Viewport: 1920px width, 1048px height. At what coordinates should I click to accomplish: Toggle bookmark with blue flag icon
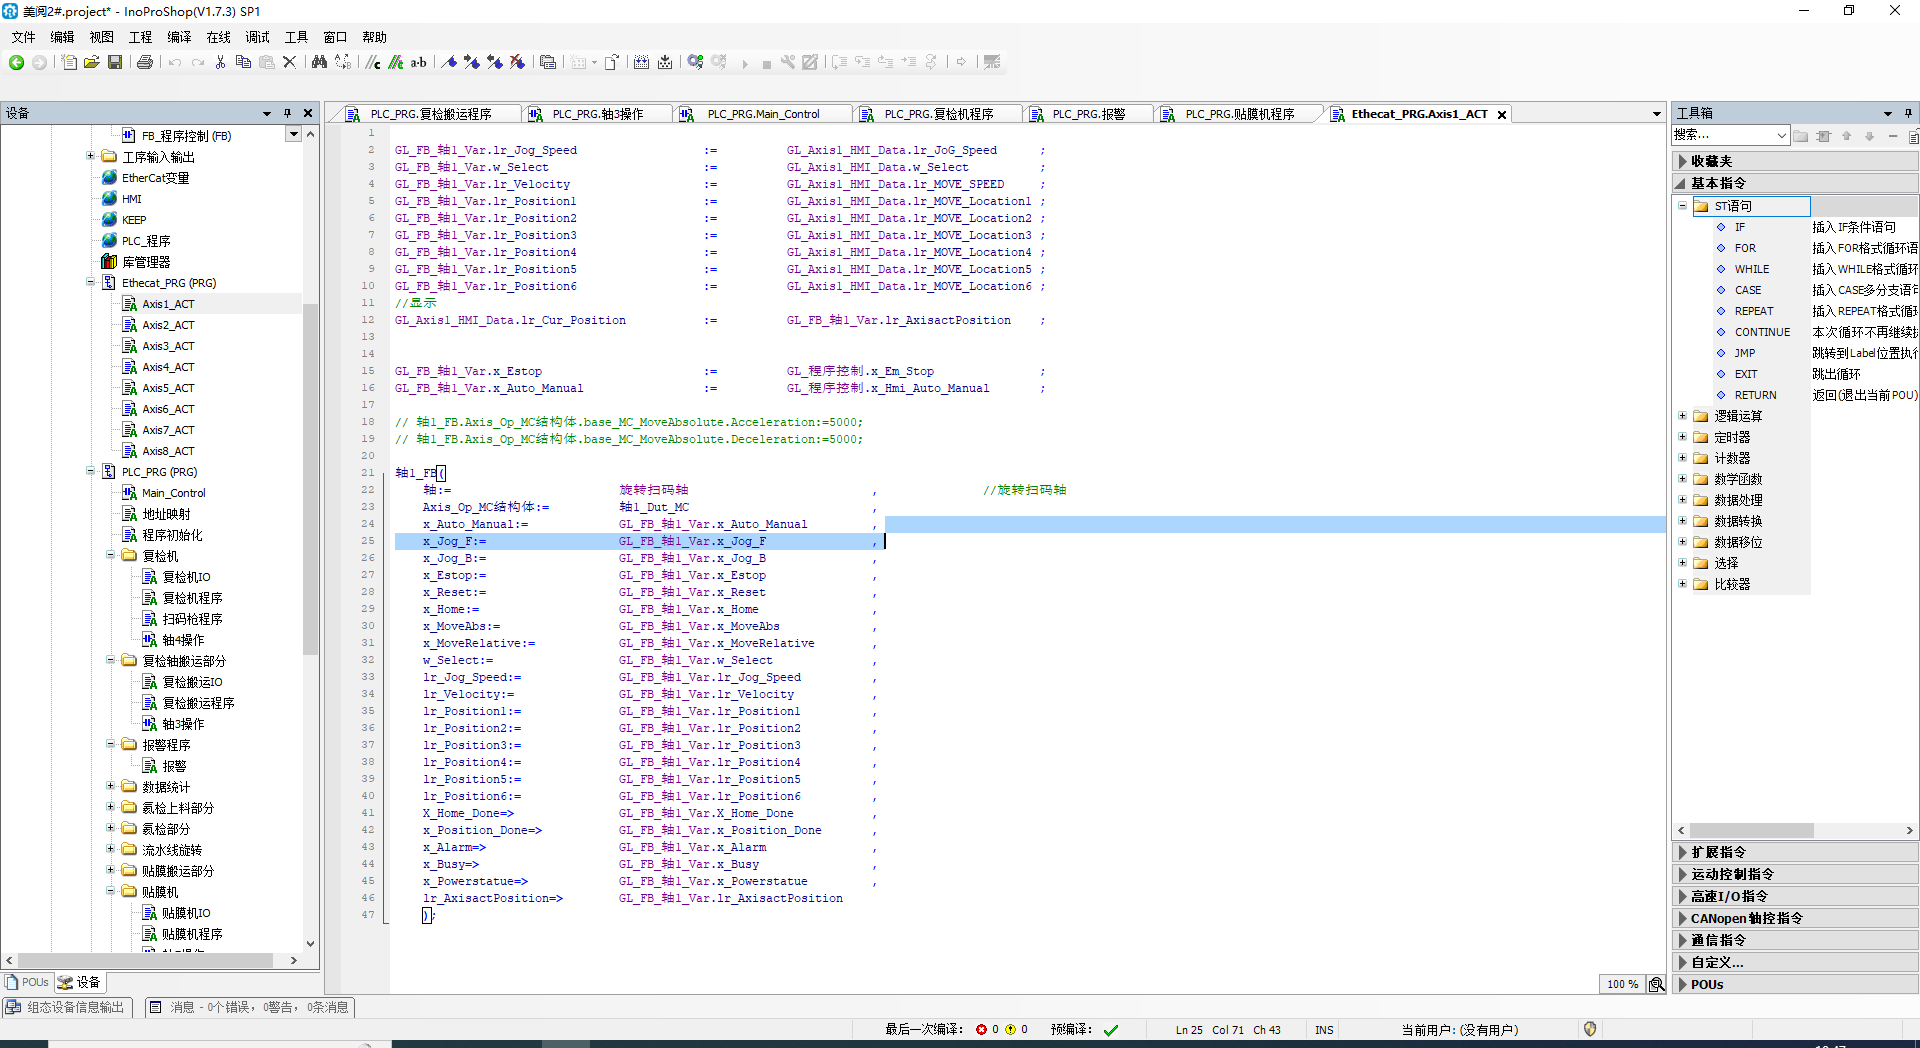pyautogui.click(x=450, y=62)
